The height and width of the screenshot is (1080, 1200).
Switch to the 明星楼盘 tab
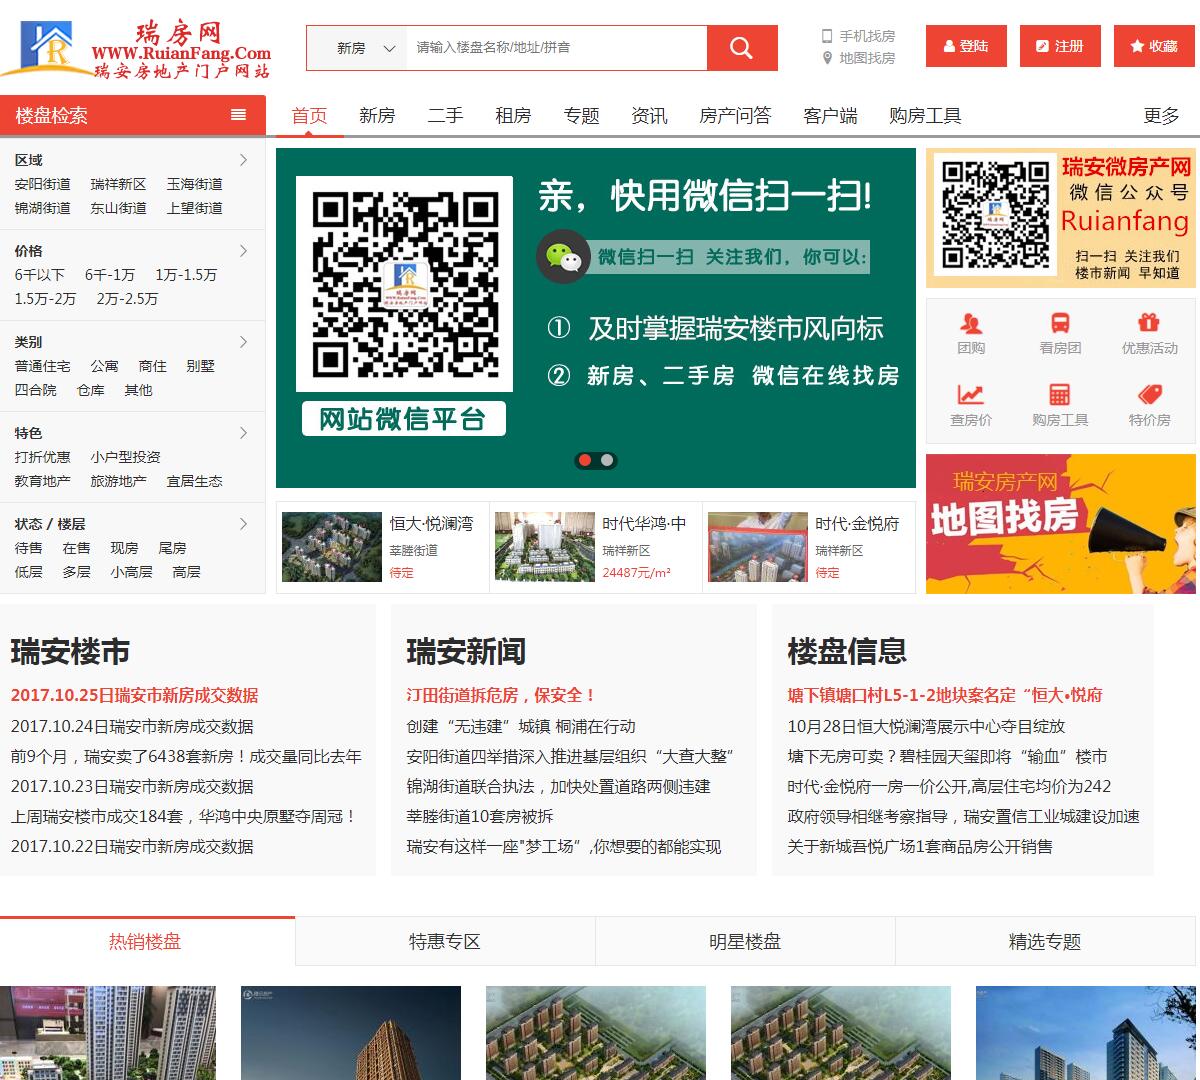745,941
